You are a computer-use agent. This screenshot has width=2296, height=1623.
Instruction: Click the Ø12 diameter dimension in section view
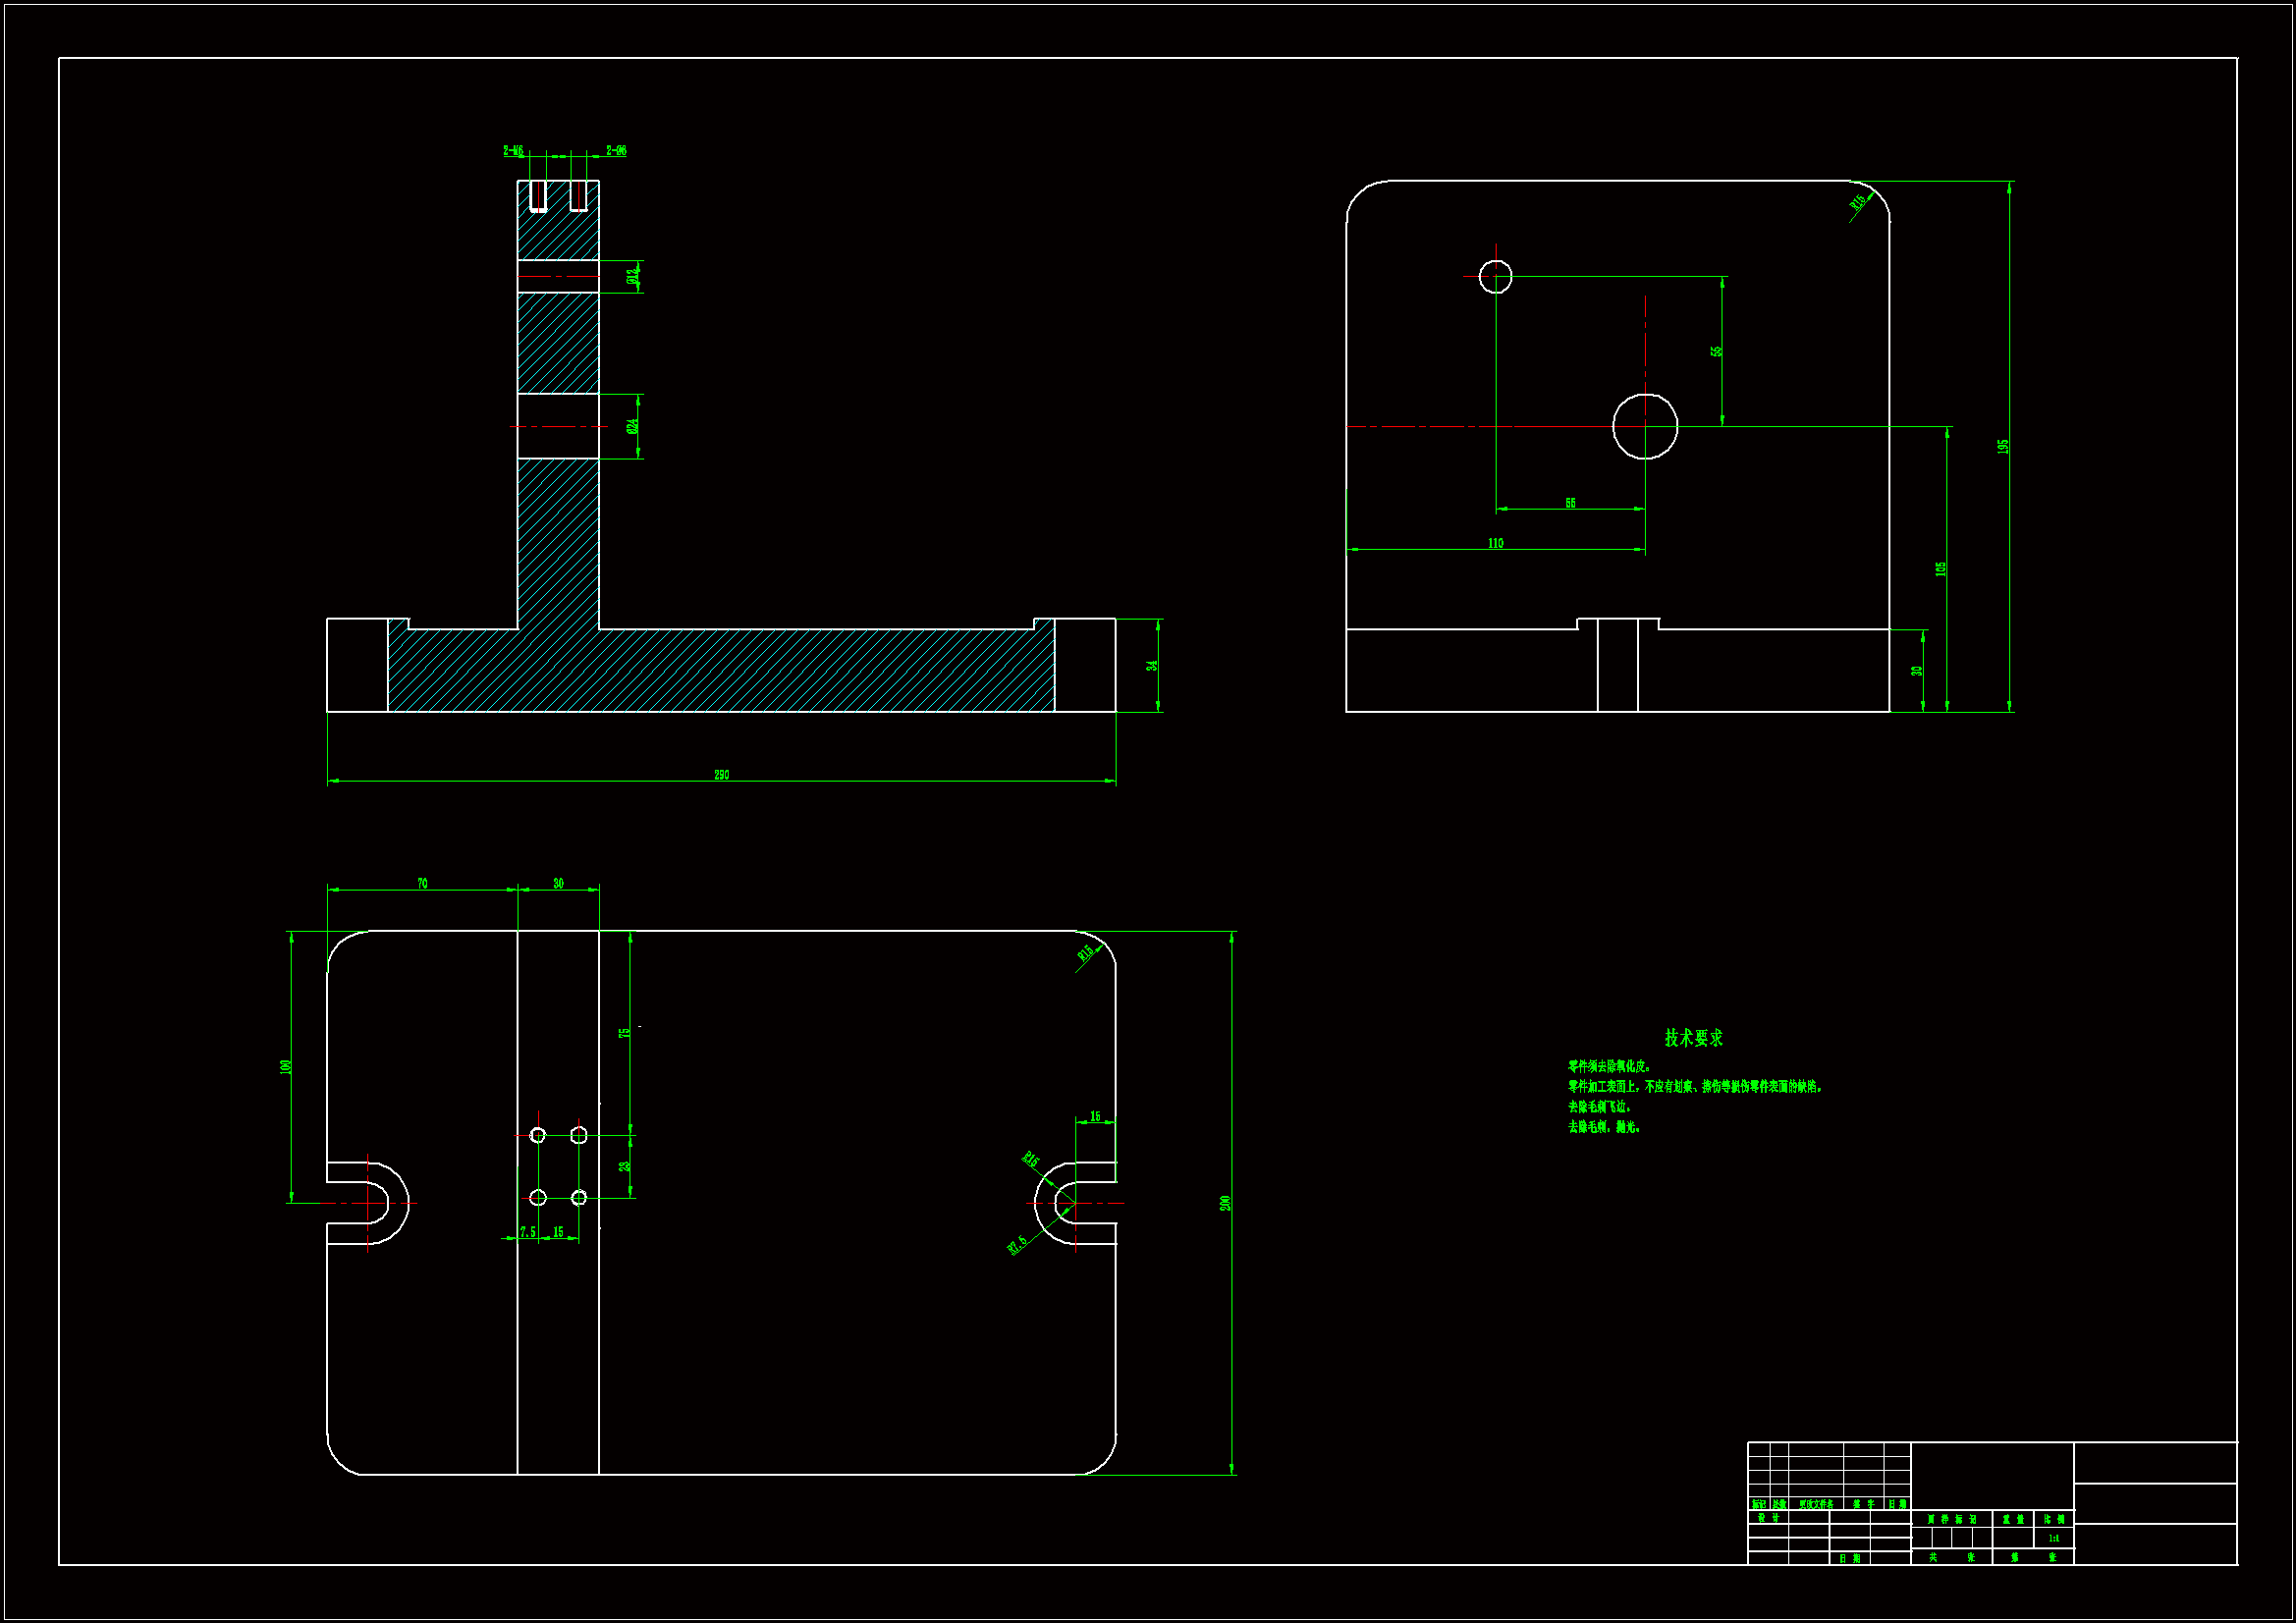[x=632, y=276]
